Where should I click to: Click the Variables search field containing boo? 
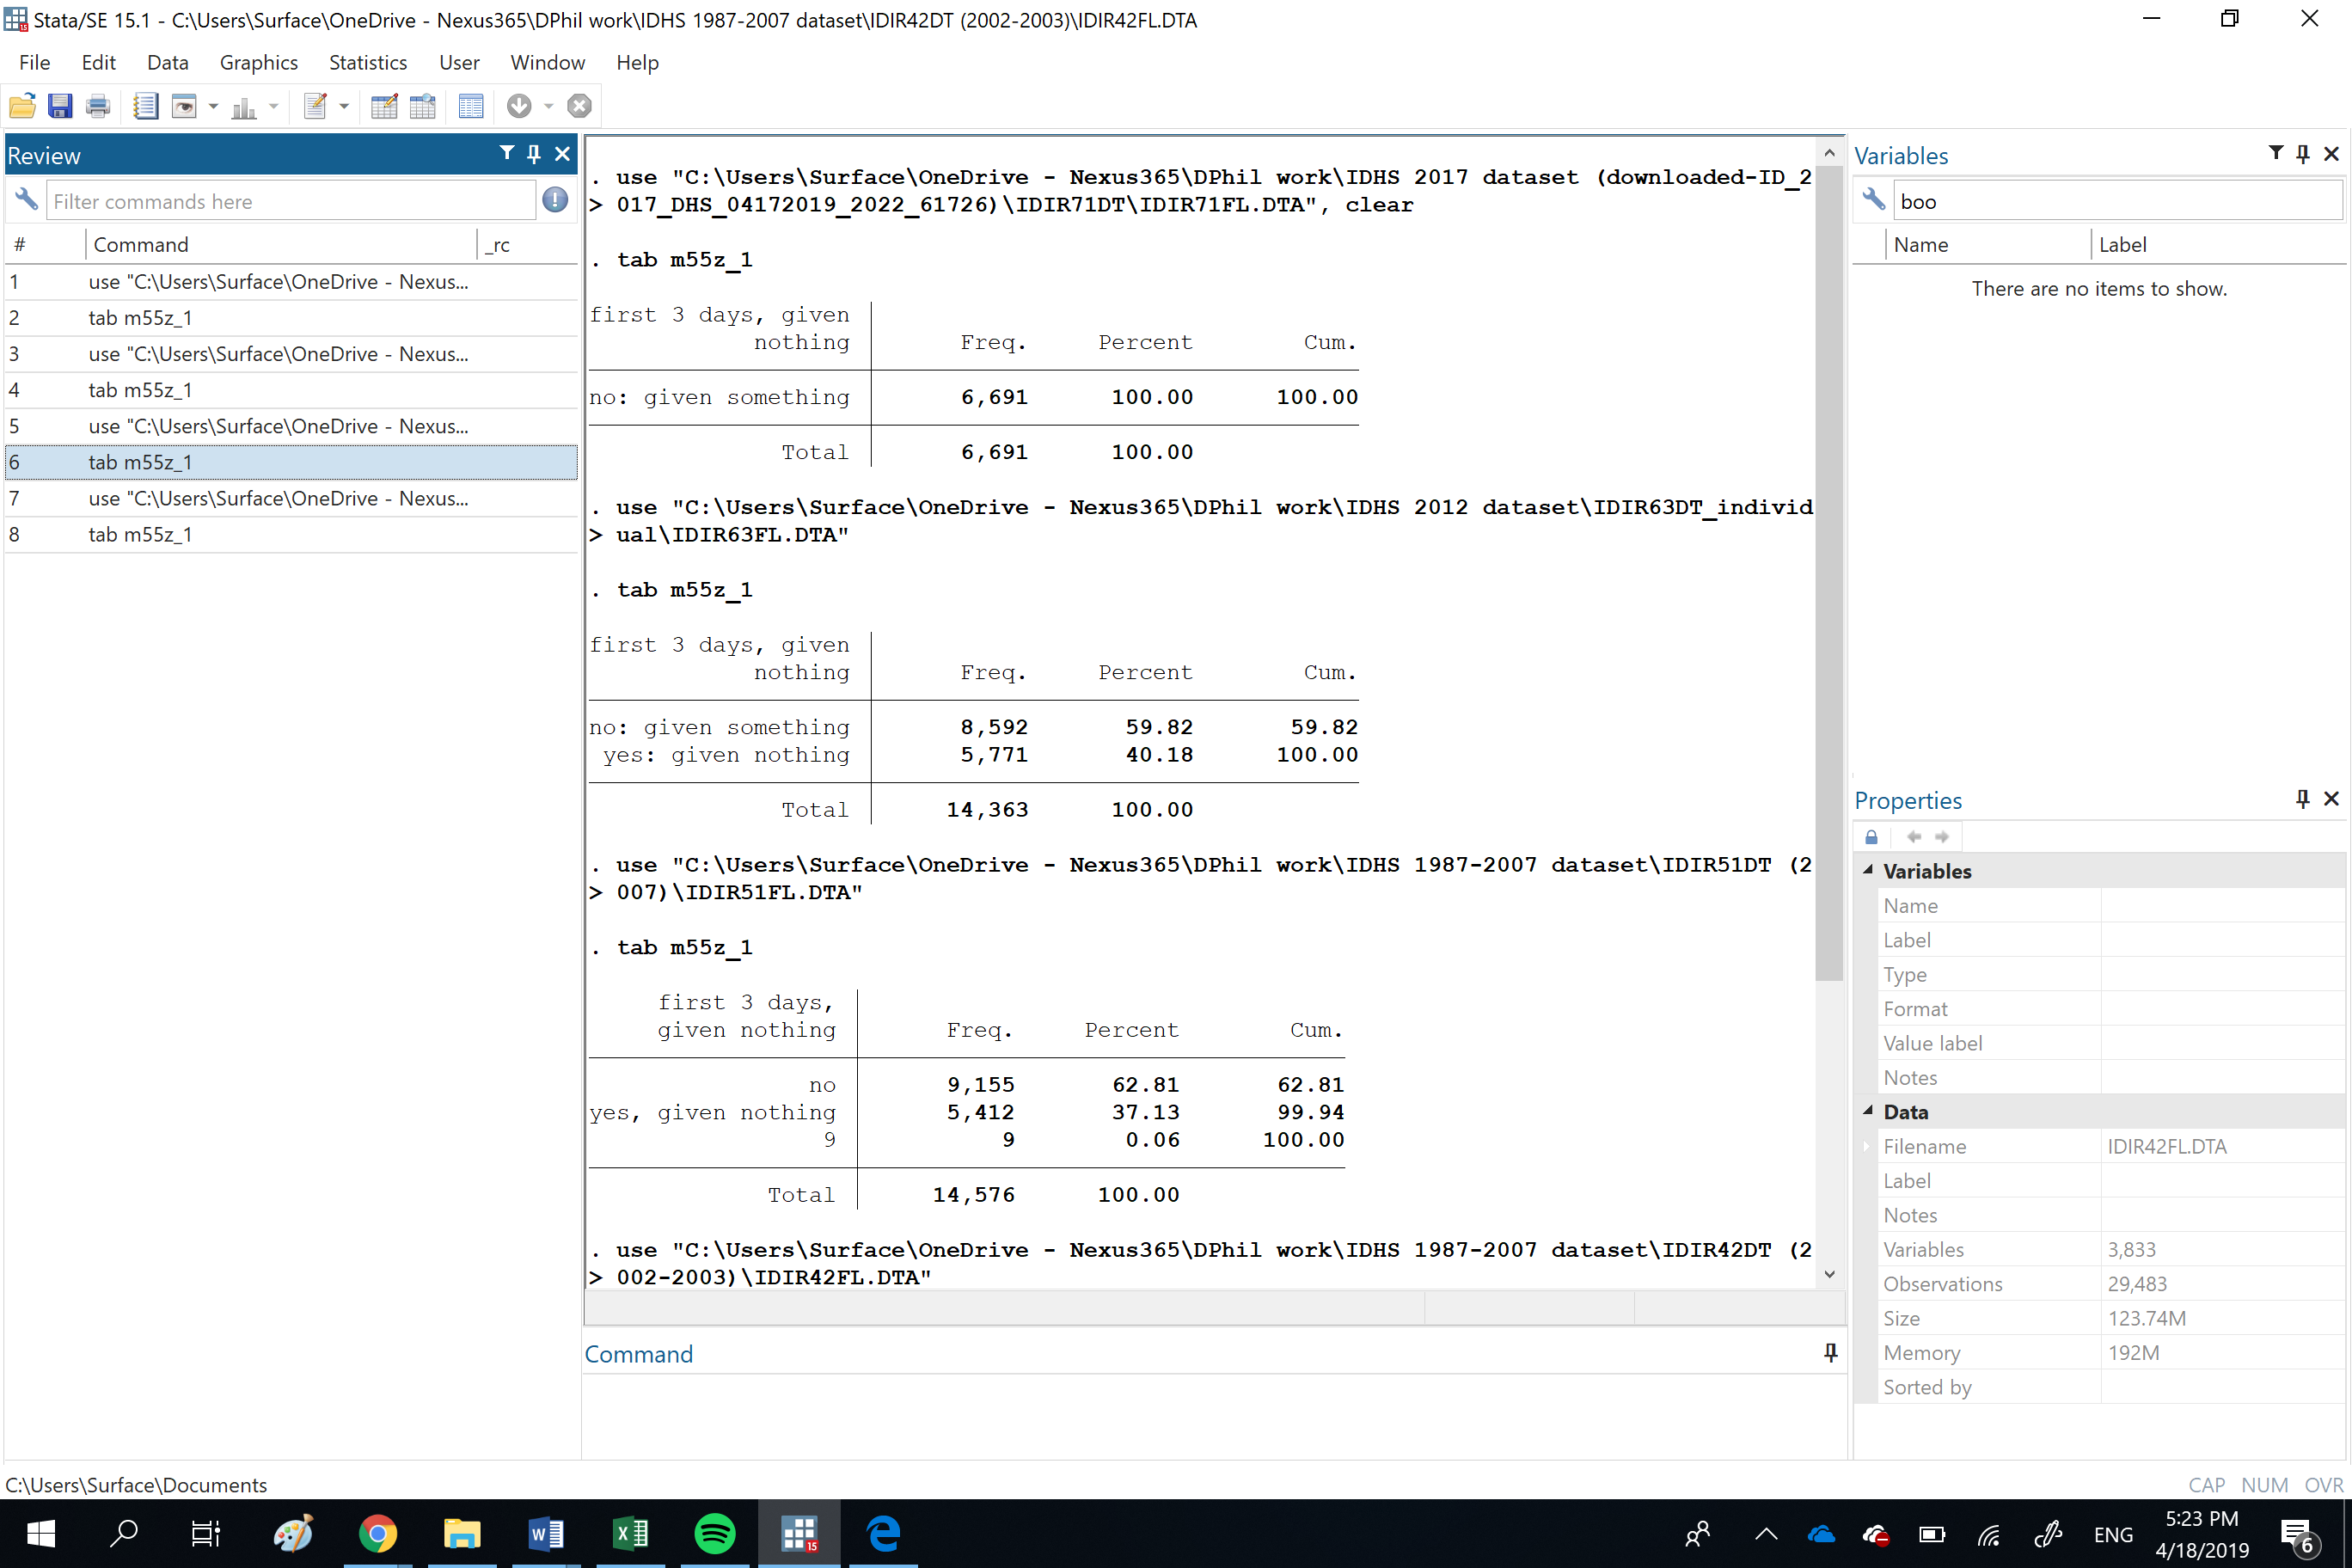tap(2115, 201)
